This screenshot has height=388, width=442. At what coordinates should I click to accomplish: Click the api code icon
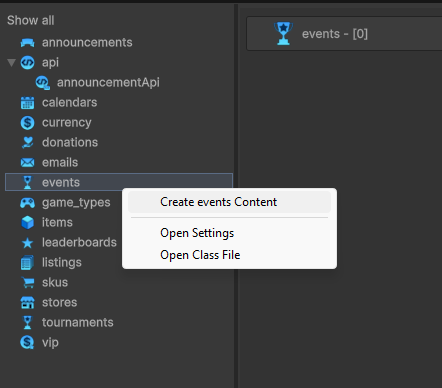[27, 63]
